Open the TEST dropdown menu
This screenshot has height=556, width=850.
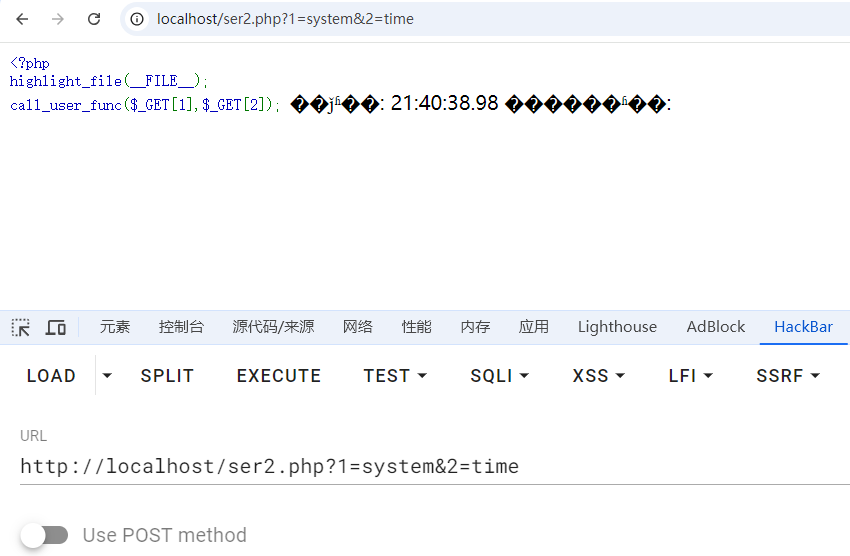pyautogui.click(x=395, y=376)
